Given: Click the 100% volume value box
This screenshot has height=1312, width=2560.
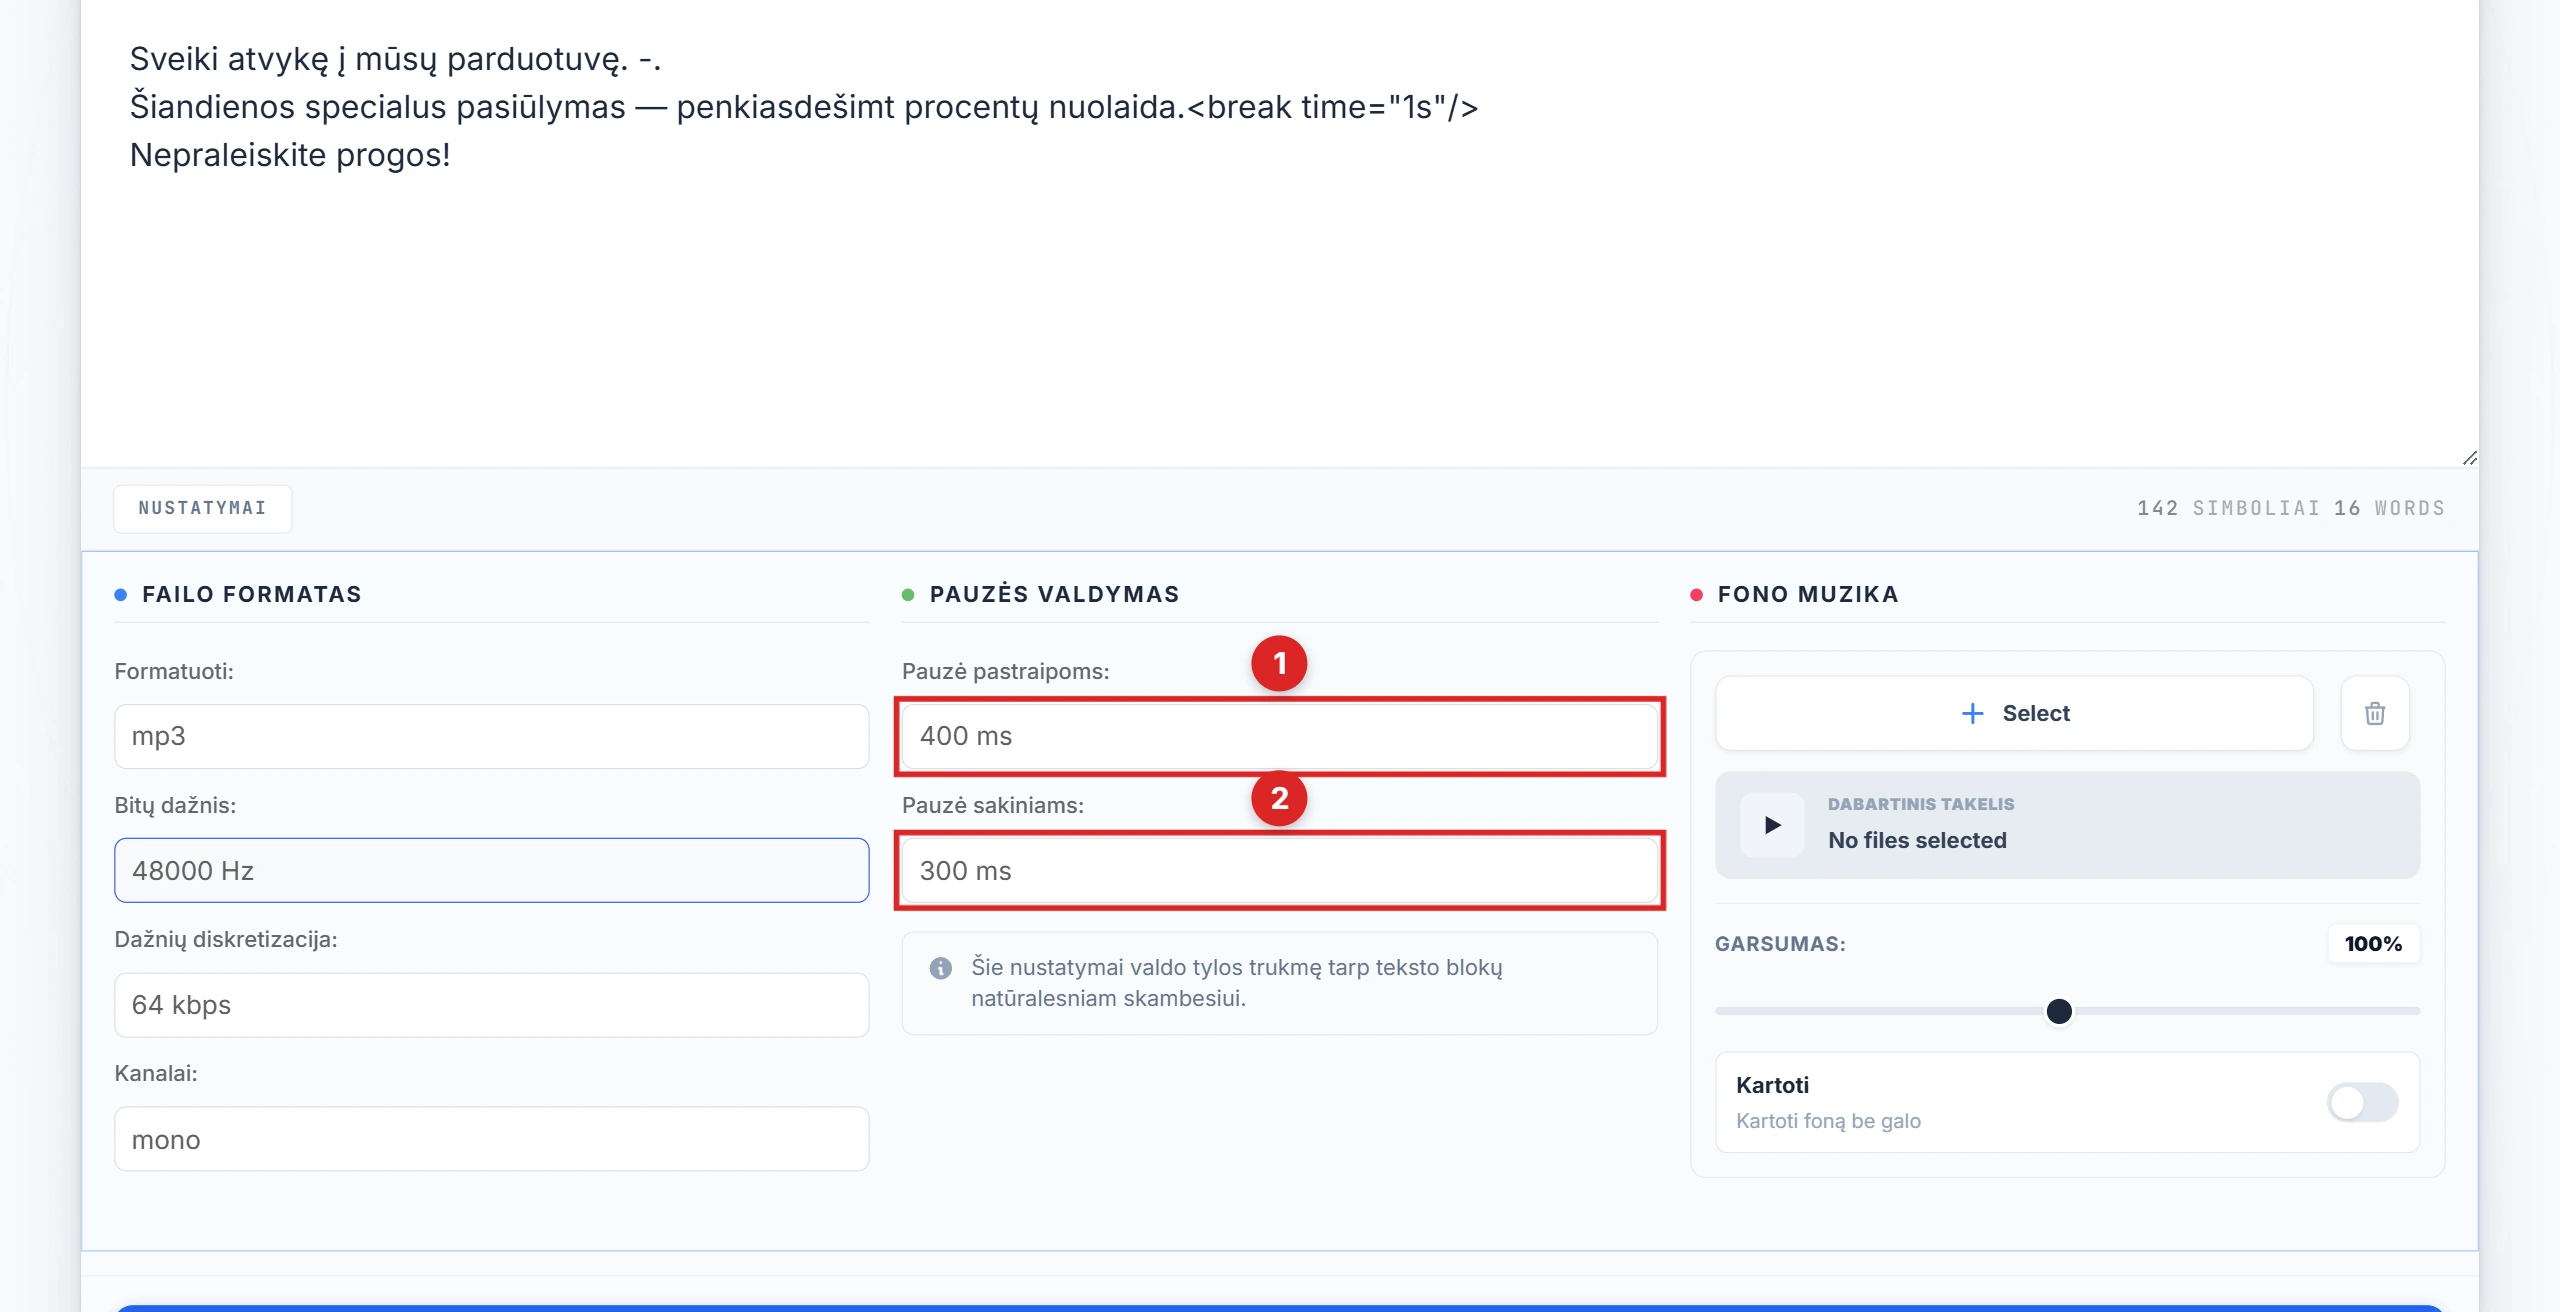Looking at the screenshot, I should [x=2373, y=944].
